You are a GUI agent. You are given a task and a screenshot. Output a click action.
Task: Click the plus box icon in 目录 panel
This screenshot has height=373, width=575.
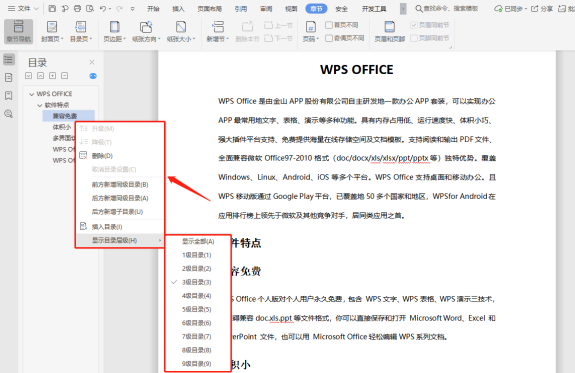[52, 76]
